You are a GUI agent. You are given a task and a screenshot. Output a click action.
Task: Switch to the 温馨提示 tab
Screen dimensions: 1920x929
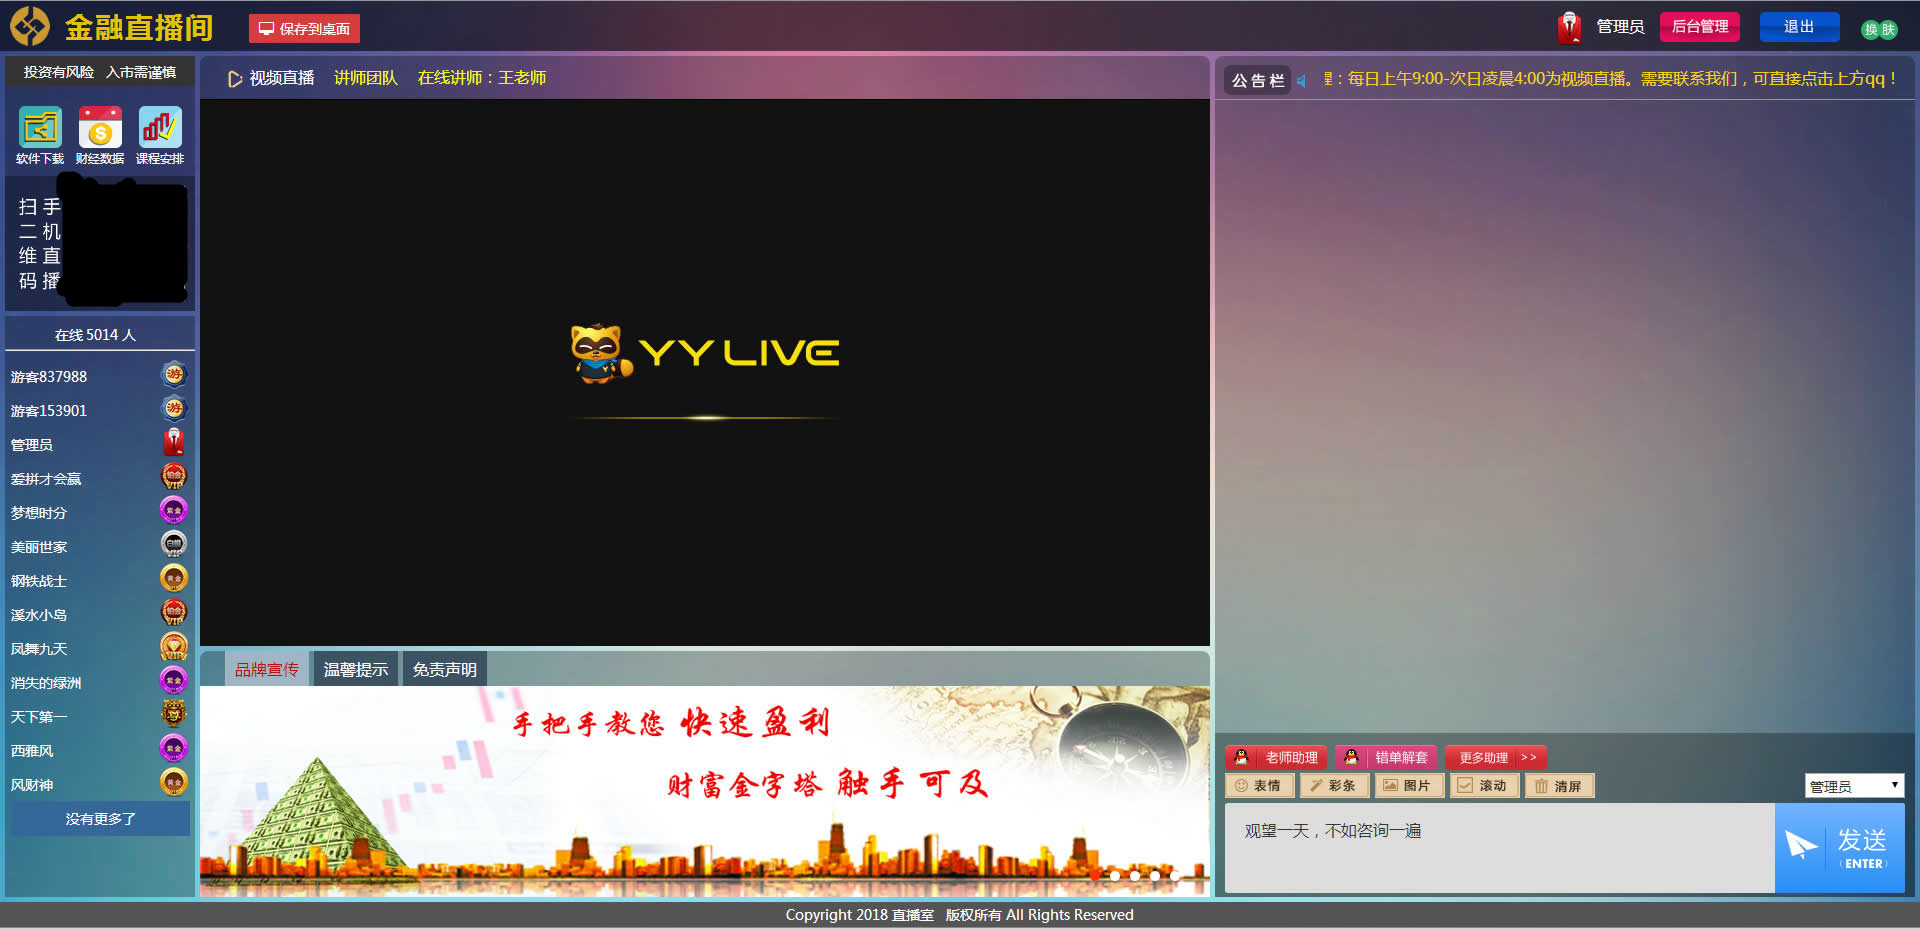tap(356, 669)
